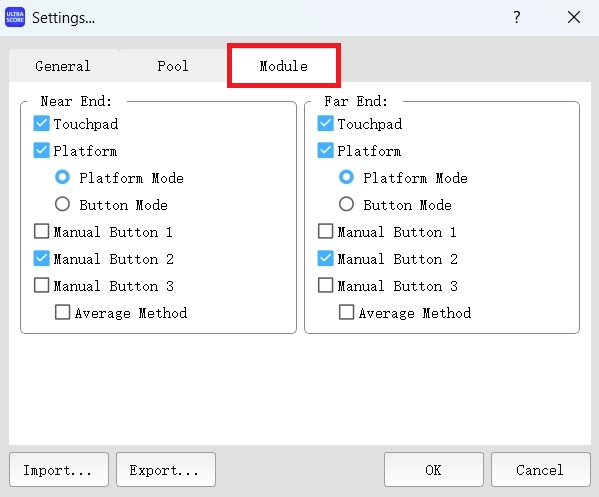Disable Near End Manual Button 2
Image resolution: width=599 pixels, height=497 pixels.
click(x=42, y=258)
